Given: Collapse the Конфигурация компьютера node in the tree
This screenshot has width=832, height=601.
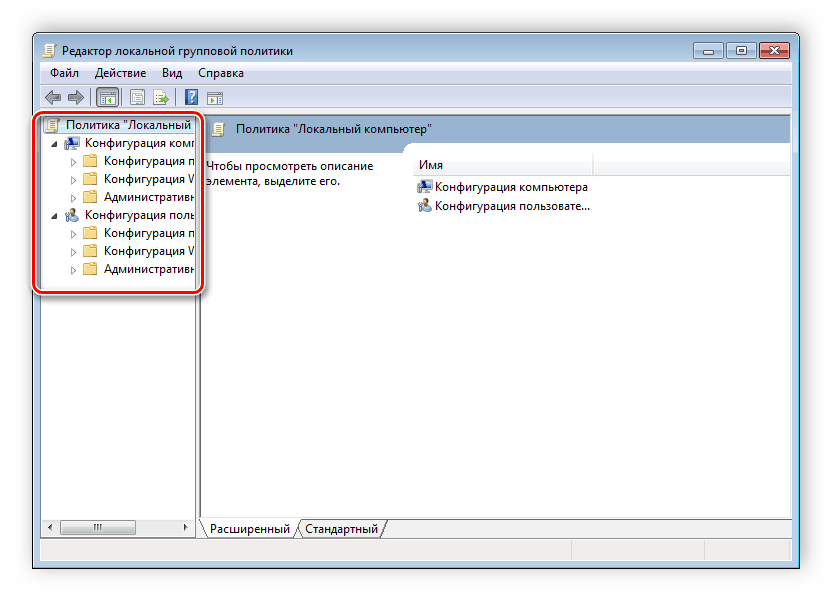Looking at the screenshot, I should click(54, 144).
